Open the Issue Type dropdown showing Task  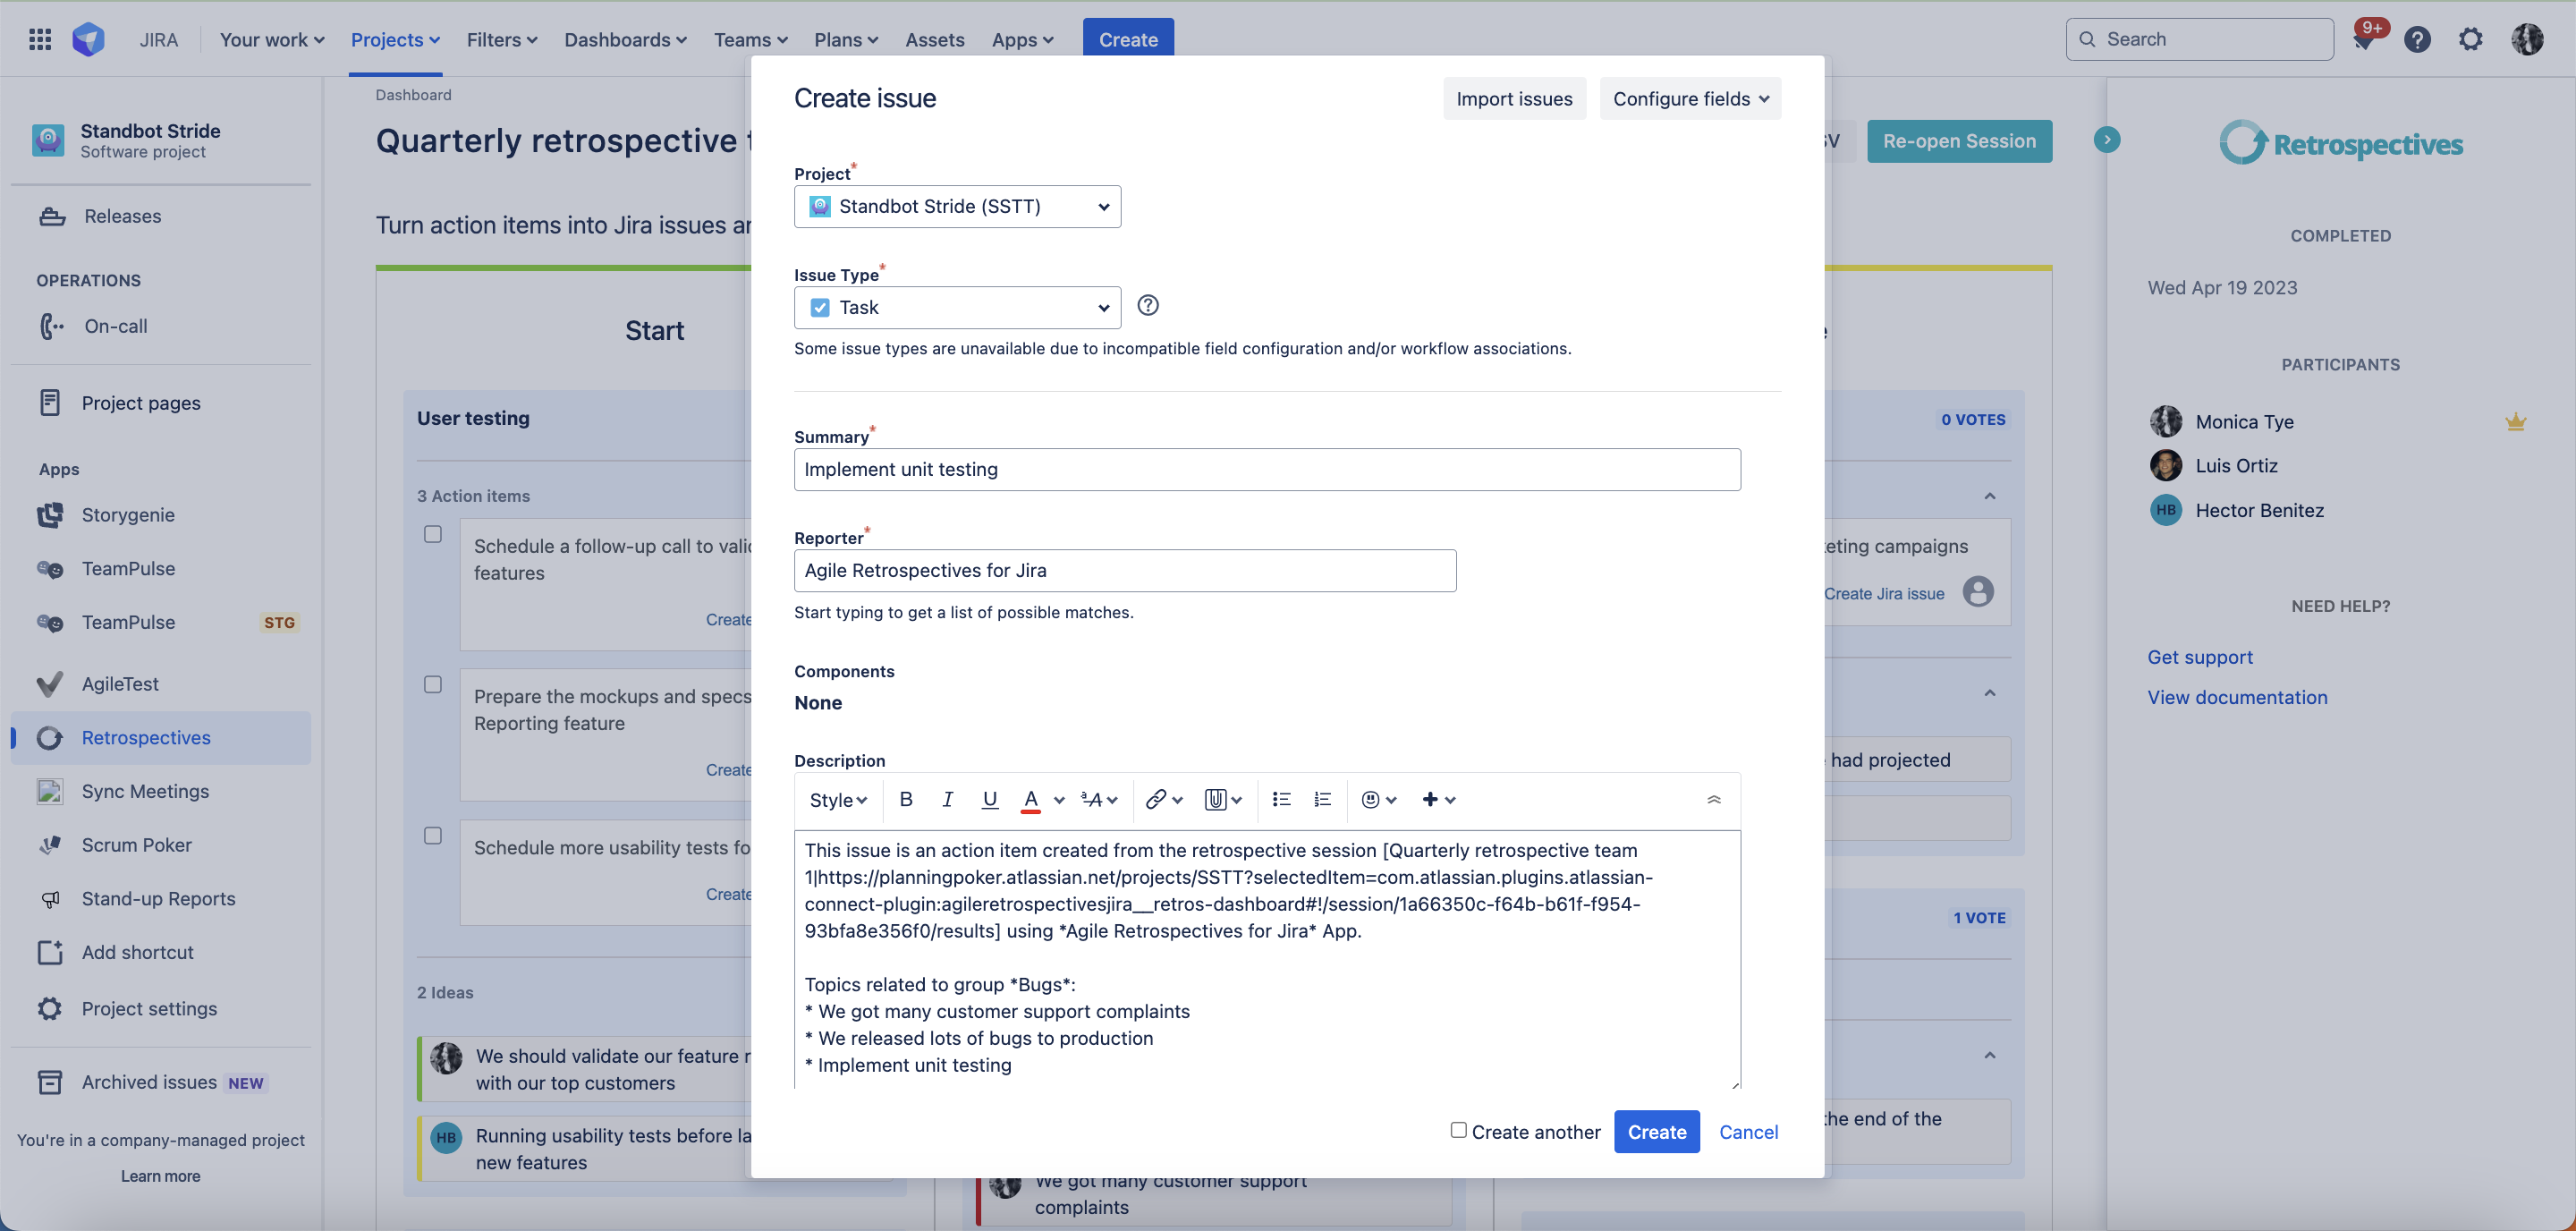click(x=957, y=307)
